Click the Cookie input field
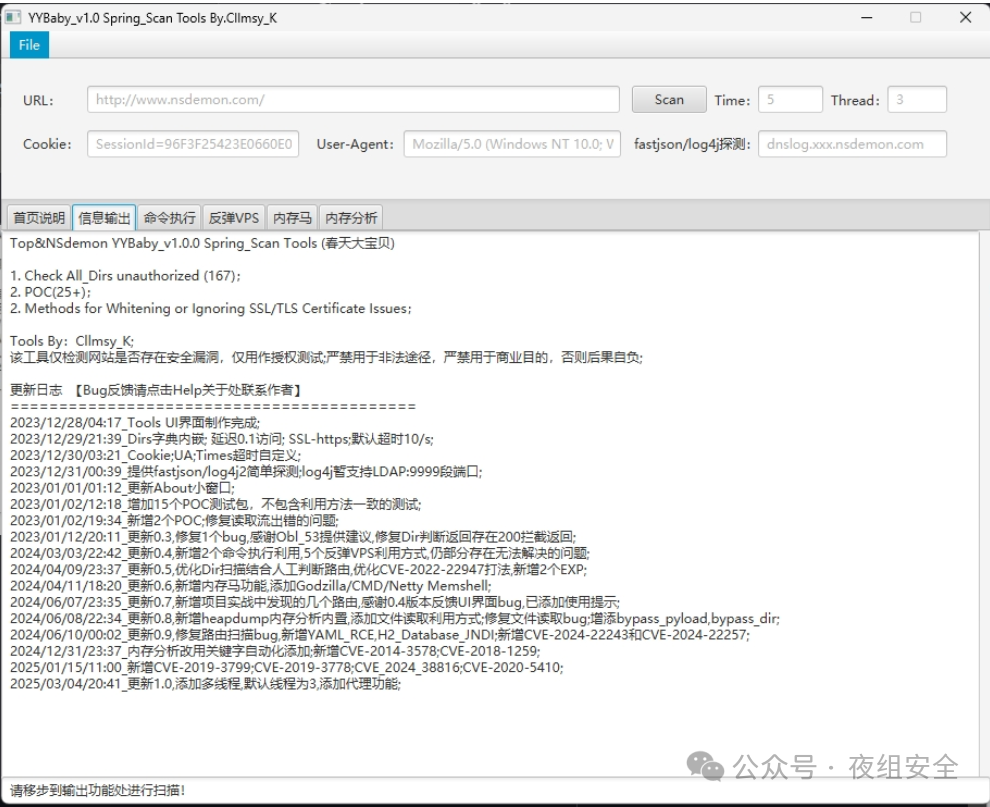 click(x=193, y=144)
